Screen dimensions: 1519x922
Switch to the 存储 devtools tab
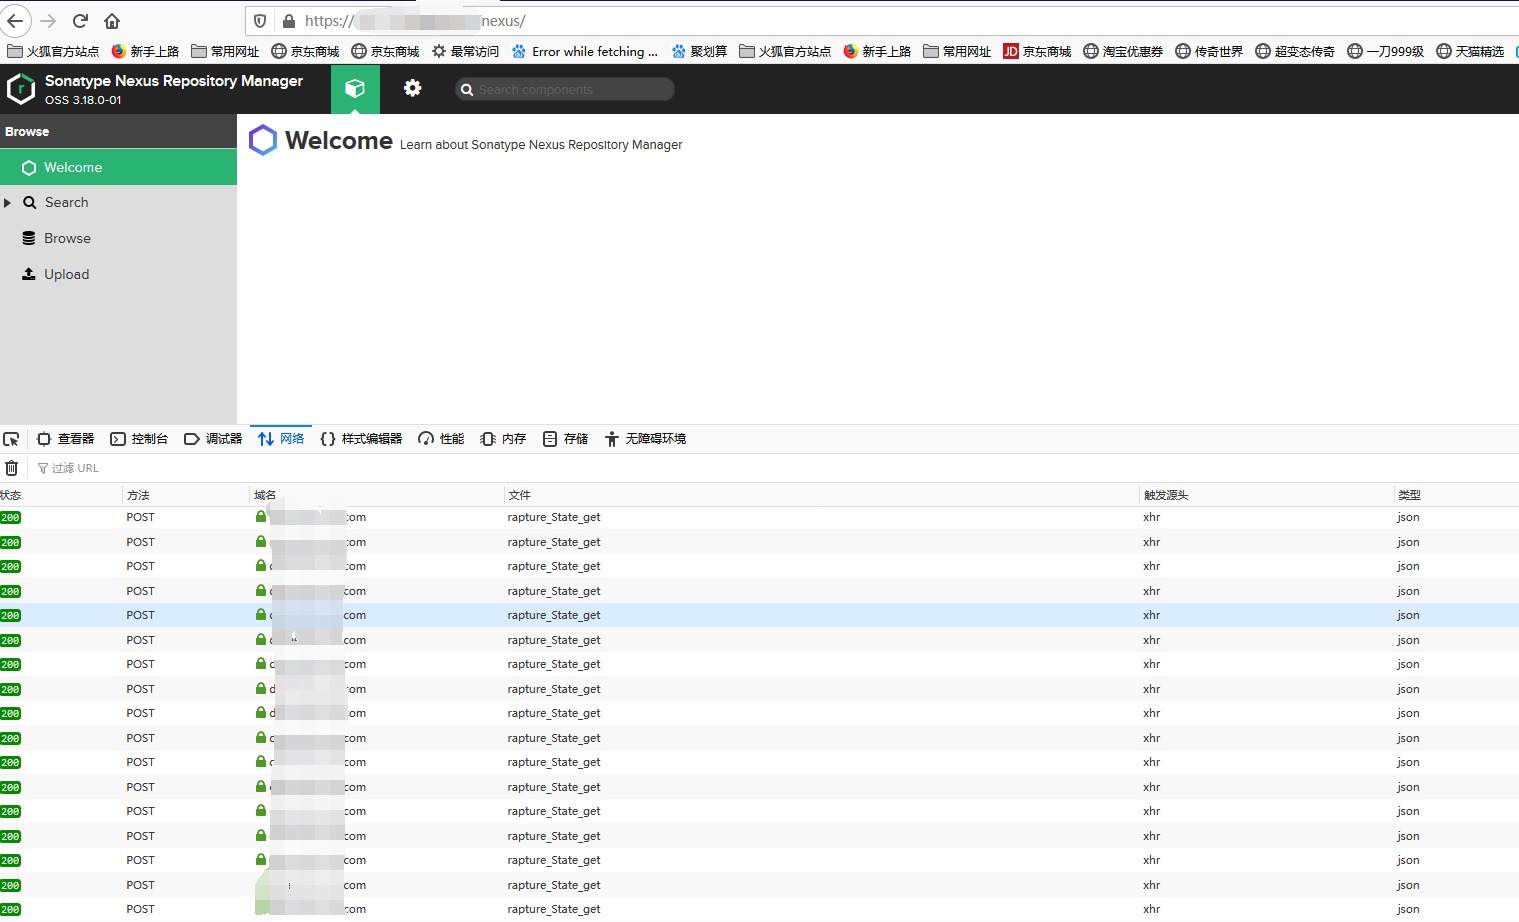[565, 438]
